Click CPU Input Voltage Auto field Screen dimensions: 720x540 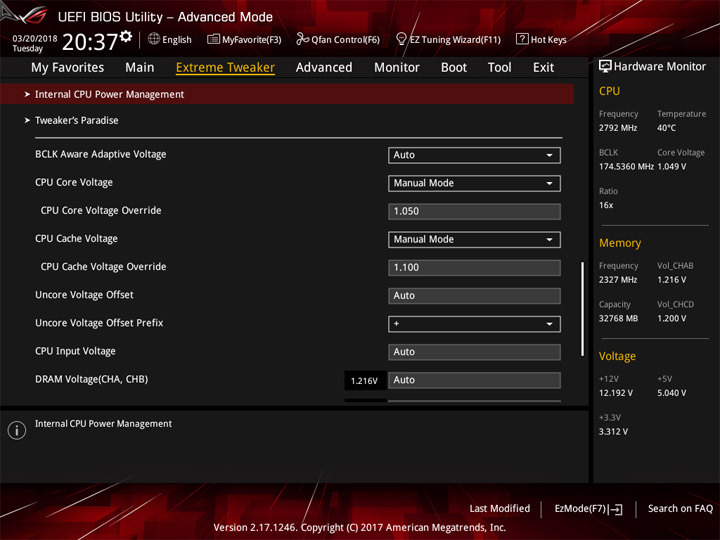(x=474, y=352)
